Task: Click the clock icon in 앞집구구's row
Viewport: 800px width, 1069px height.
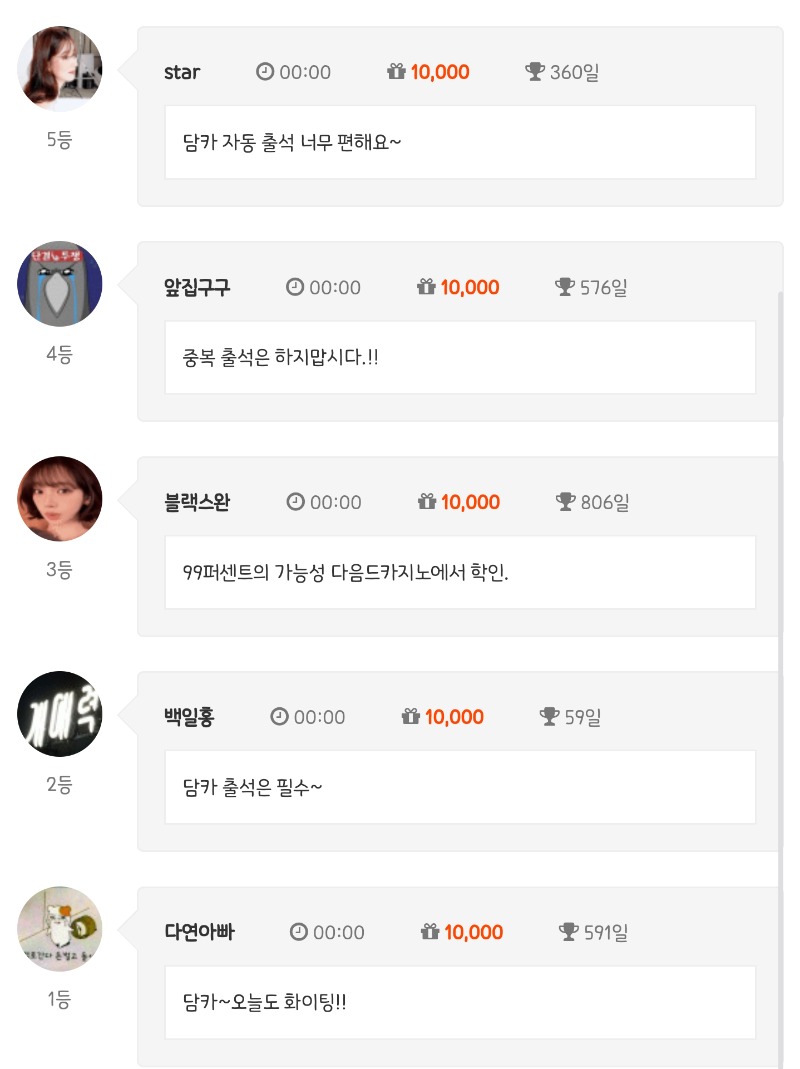Action: tap(295, 287)
